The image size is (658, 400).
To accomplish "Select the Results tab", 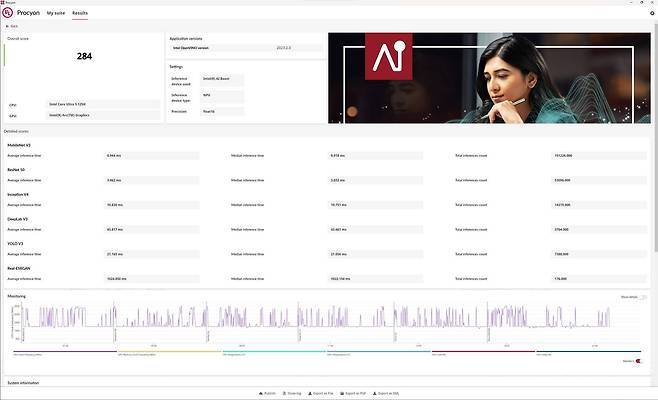I will 80,13.
